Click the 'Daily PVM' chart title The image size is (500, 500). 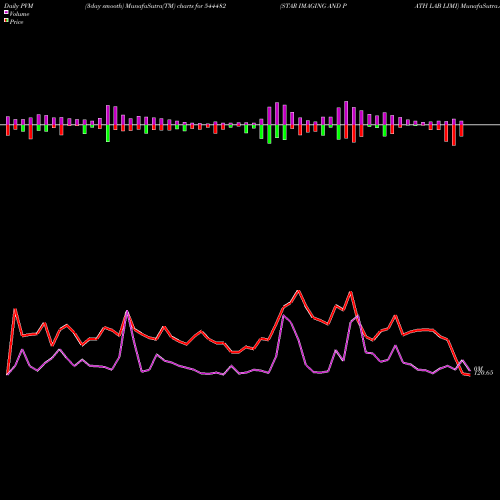pyautogui.click(x=19, y=6)
